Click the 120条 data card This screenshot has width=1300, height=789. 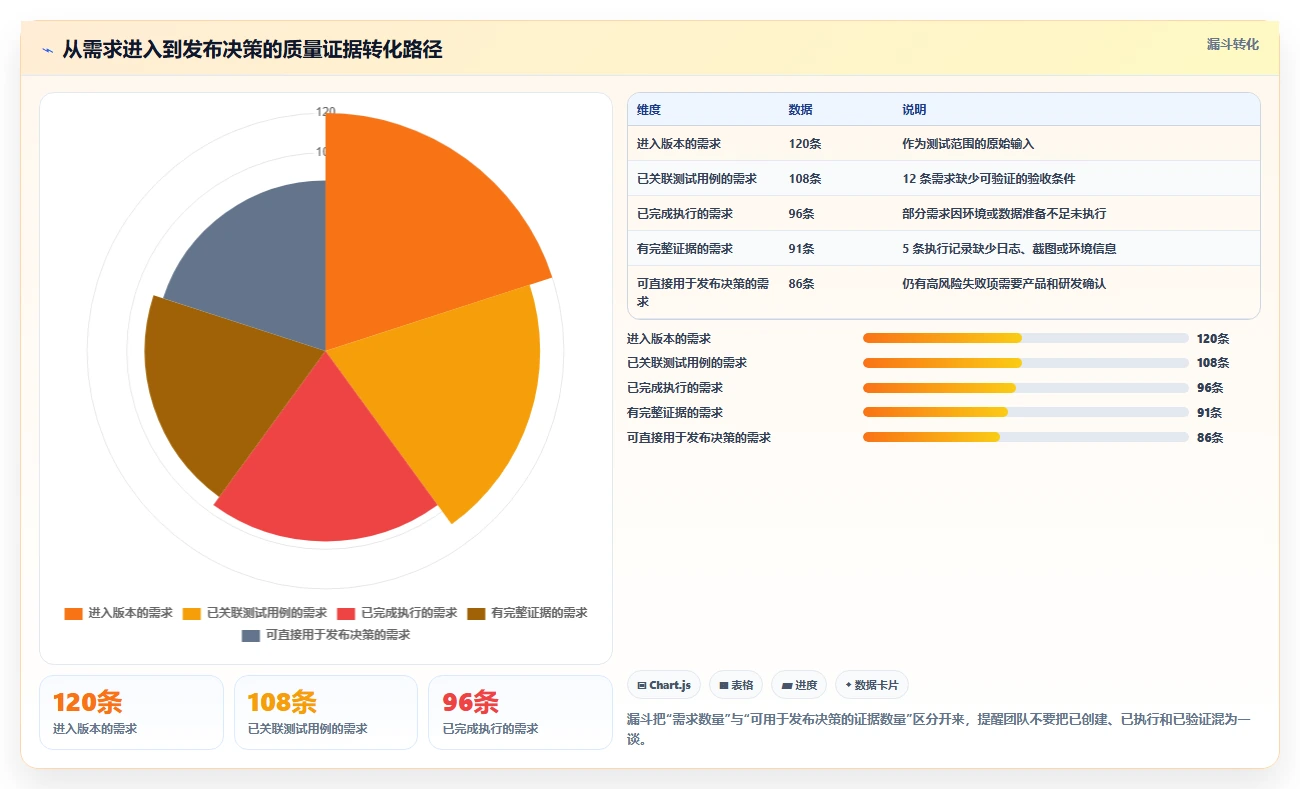131,712
